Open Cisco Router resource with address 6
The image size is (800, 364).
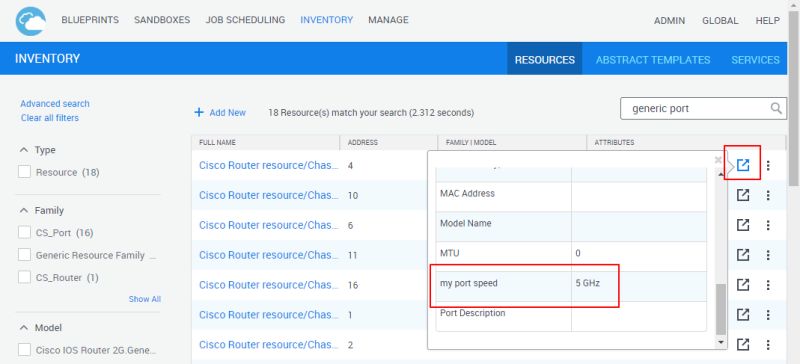268,225
